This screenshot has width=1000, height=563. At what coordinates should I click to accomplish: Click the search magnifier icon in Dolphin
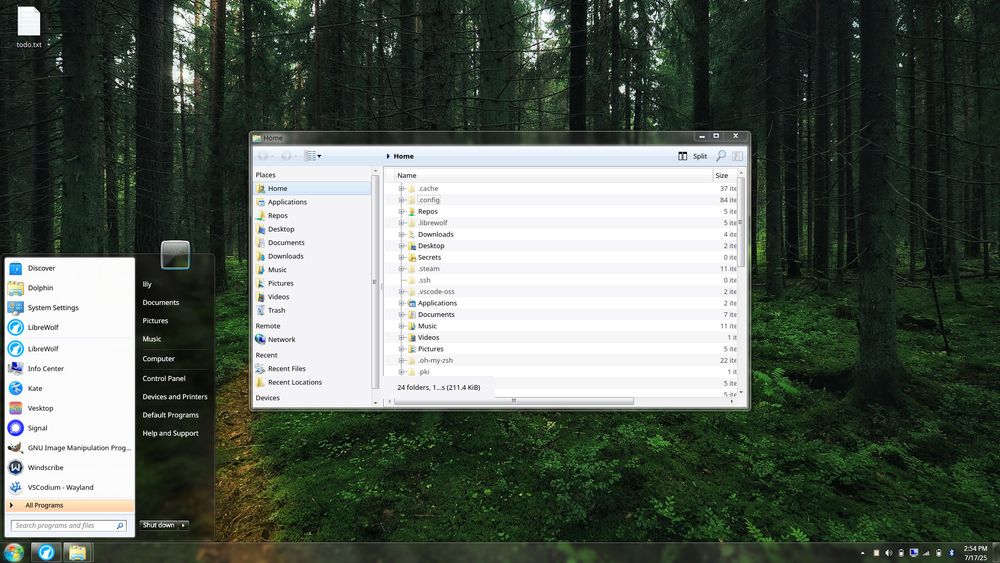(721, 156)
